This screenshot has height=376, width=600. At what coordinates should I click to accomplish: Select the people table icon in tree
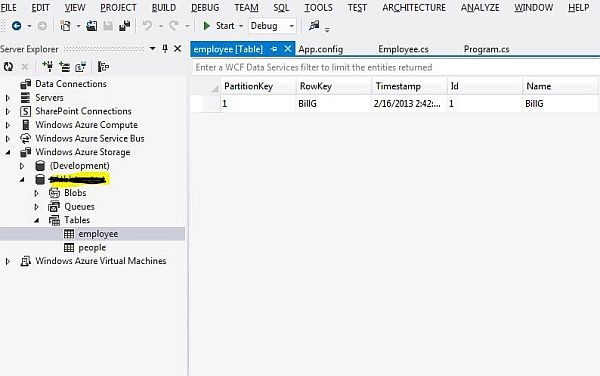pyautogui.click(x=69, y=247)
